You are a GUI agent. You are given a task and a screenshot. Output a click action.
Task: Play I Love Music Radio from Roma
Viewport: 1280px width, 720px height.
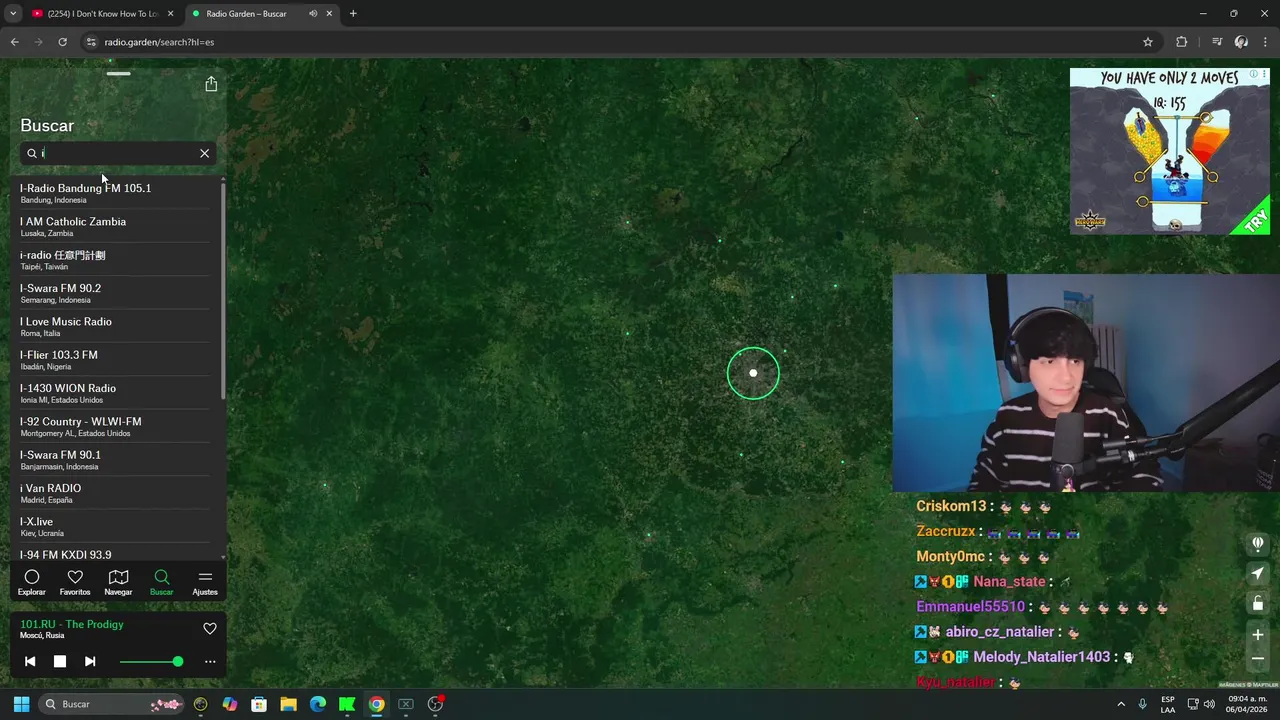115,326
